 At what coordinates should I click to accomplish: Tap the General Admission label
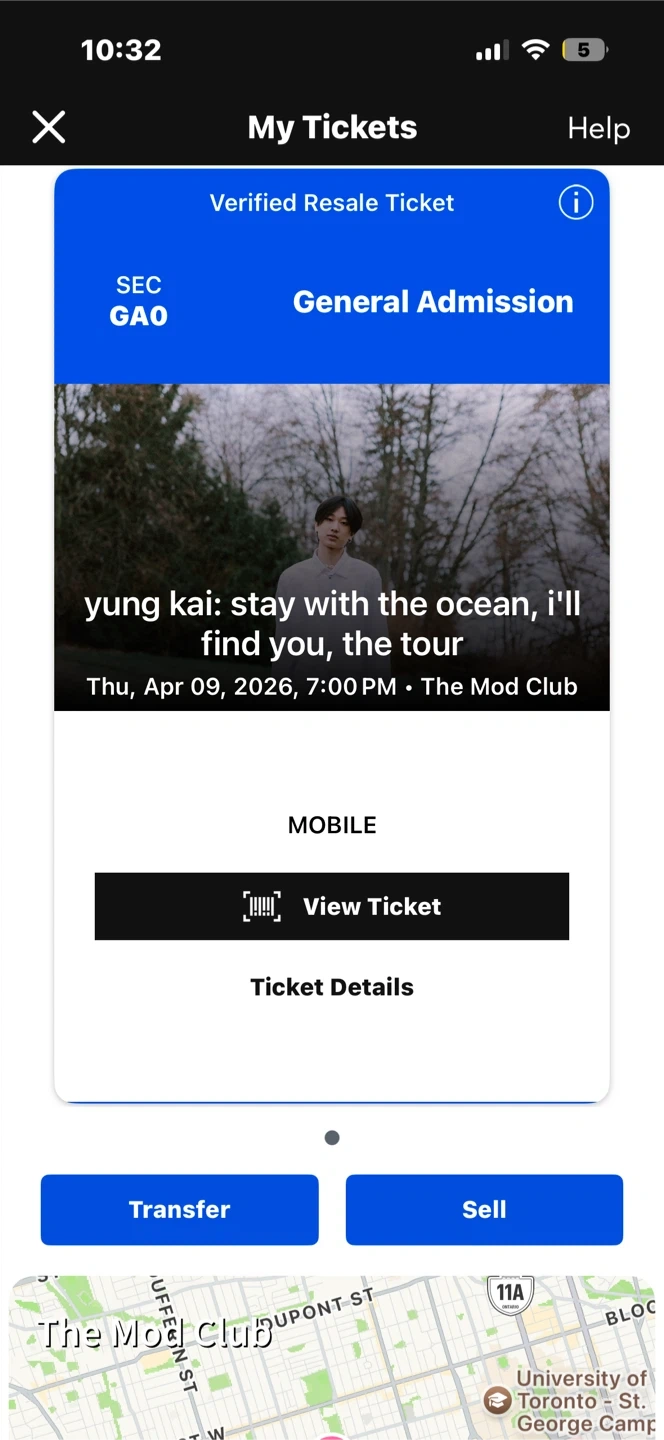pyautogui.click(x=433, y=302)
